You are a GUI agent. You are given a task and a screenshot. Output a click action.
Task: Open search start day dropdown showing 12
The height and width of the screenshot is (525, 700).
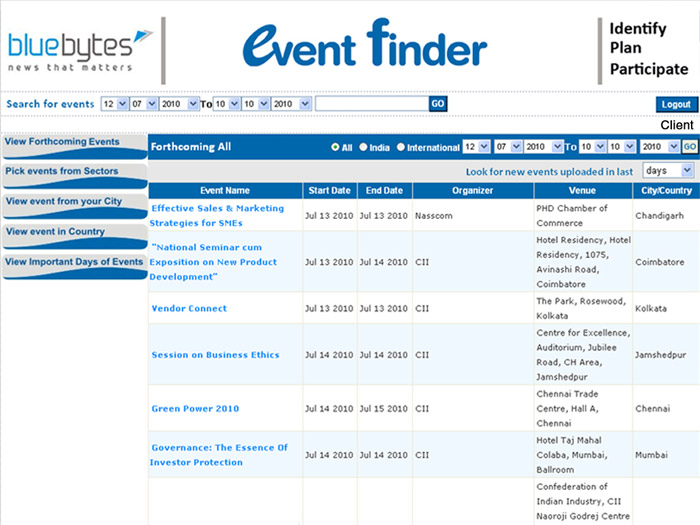(x=115, y=104)
